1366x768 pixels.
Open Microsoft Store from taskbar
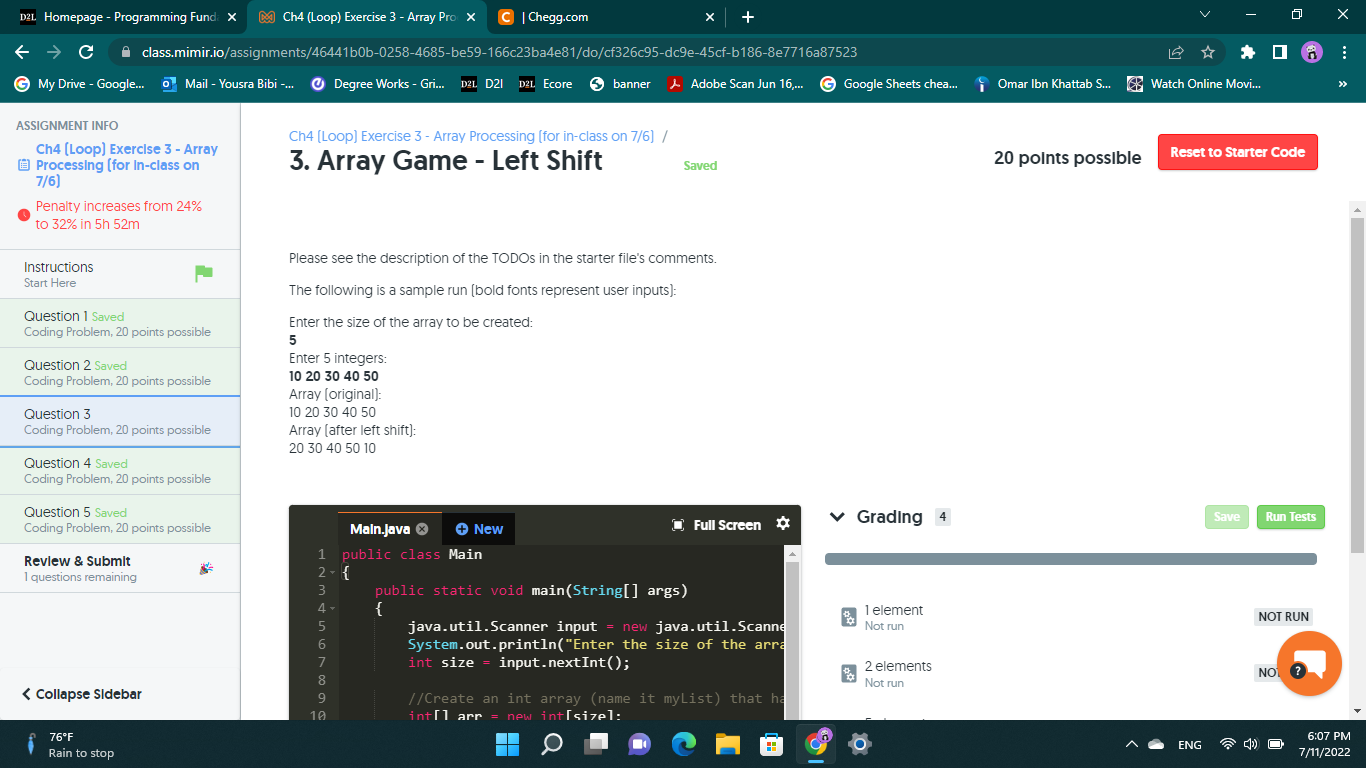(772, 744)
